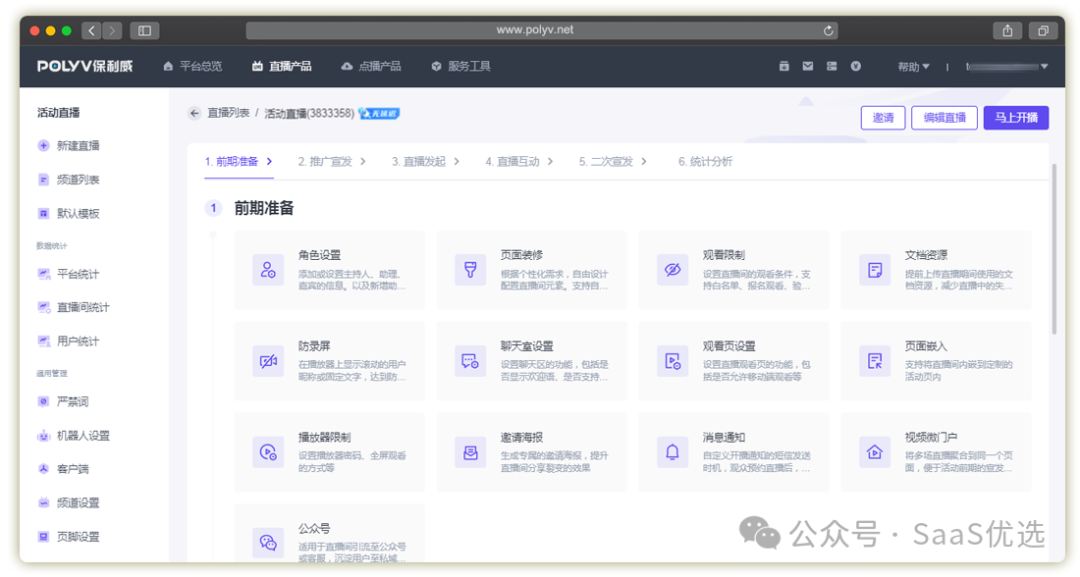The height and width of the screenshot is (577, 1080).
Task: Click the 编辑直播 button
Action: (943, 117)
